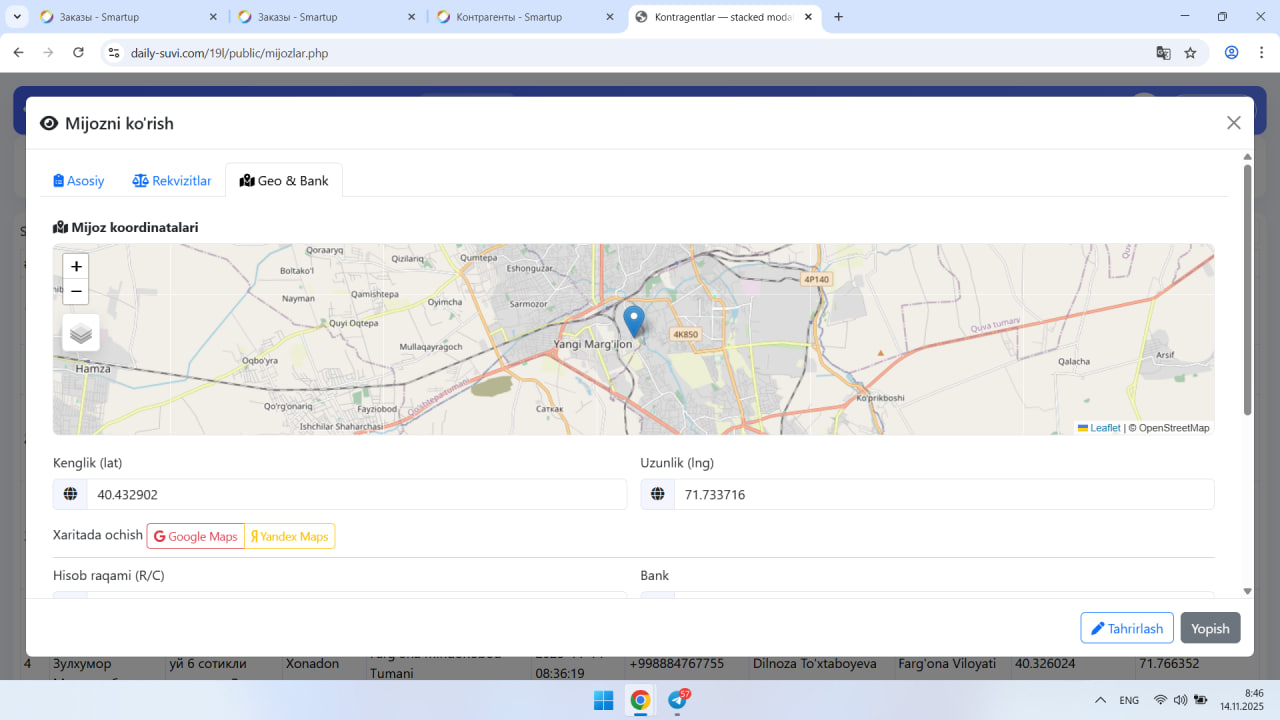Open Telegram from the taskbar
1280x720 pixels.
[678, 700]
